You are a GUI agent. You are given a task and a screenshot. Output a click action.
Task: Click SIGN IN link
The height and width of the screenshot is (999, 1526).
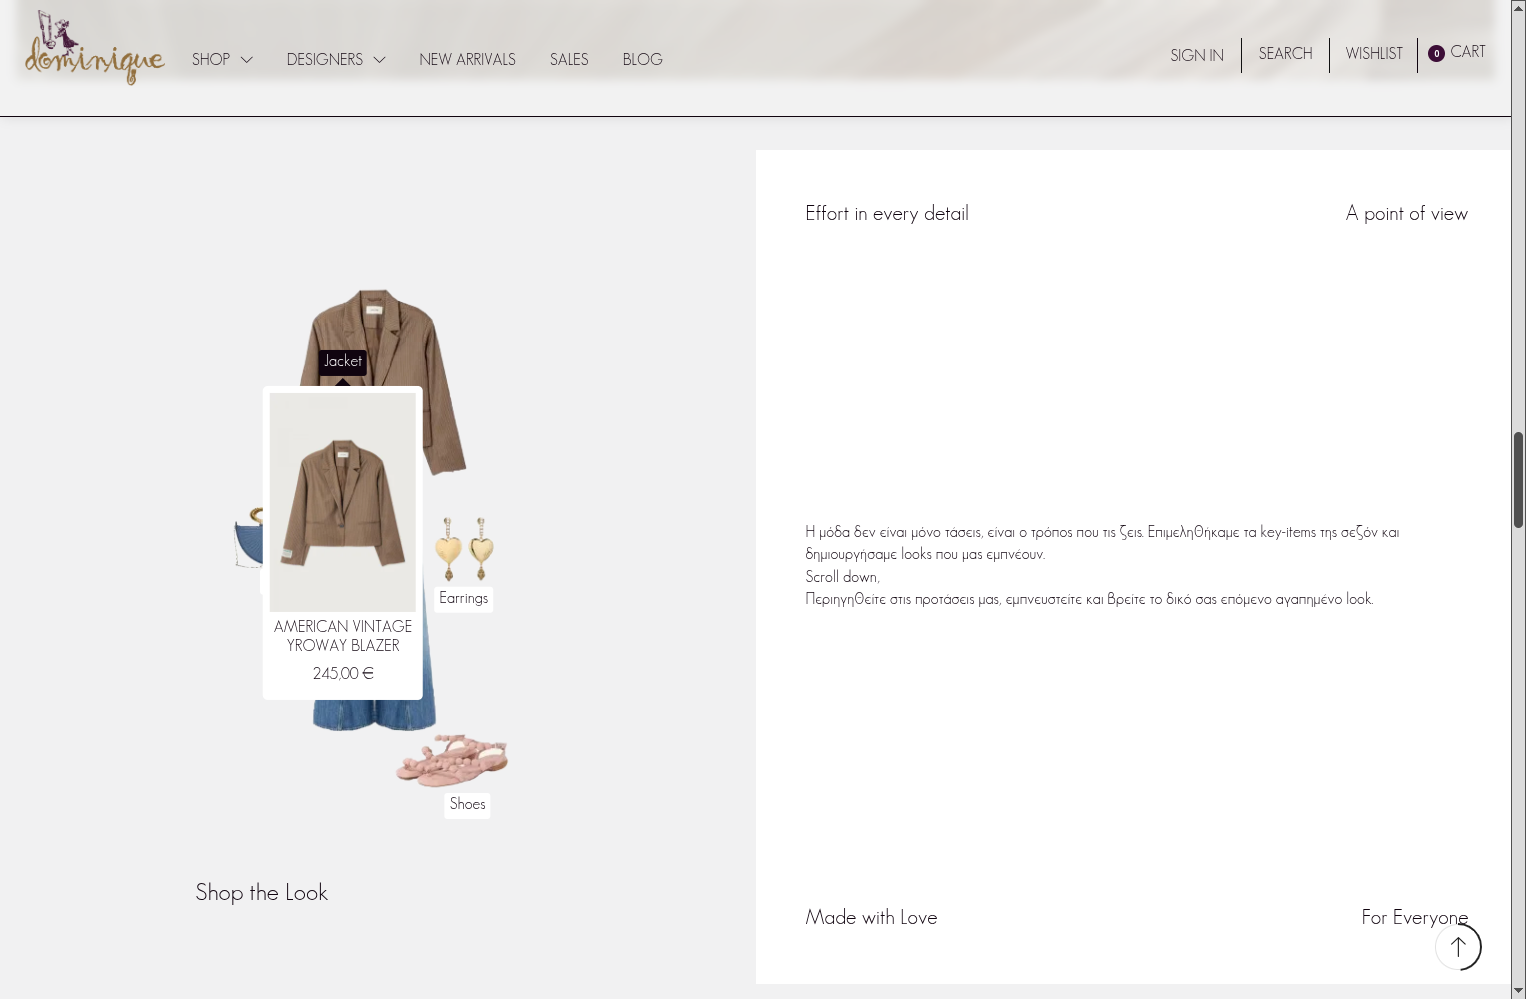click(1197, 56)
